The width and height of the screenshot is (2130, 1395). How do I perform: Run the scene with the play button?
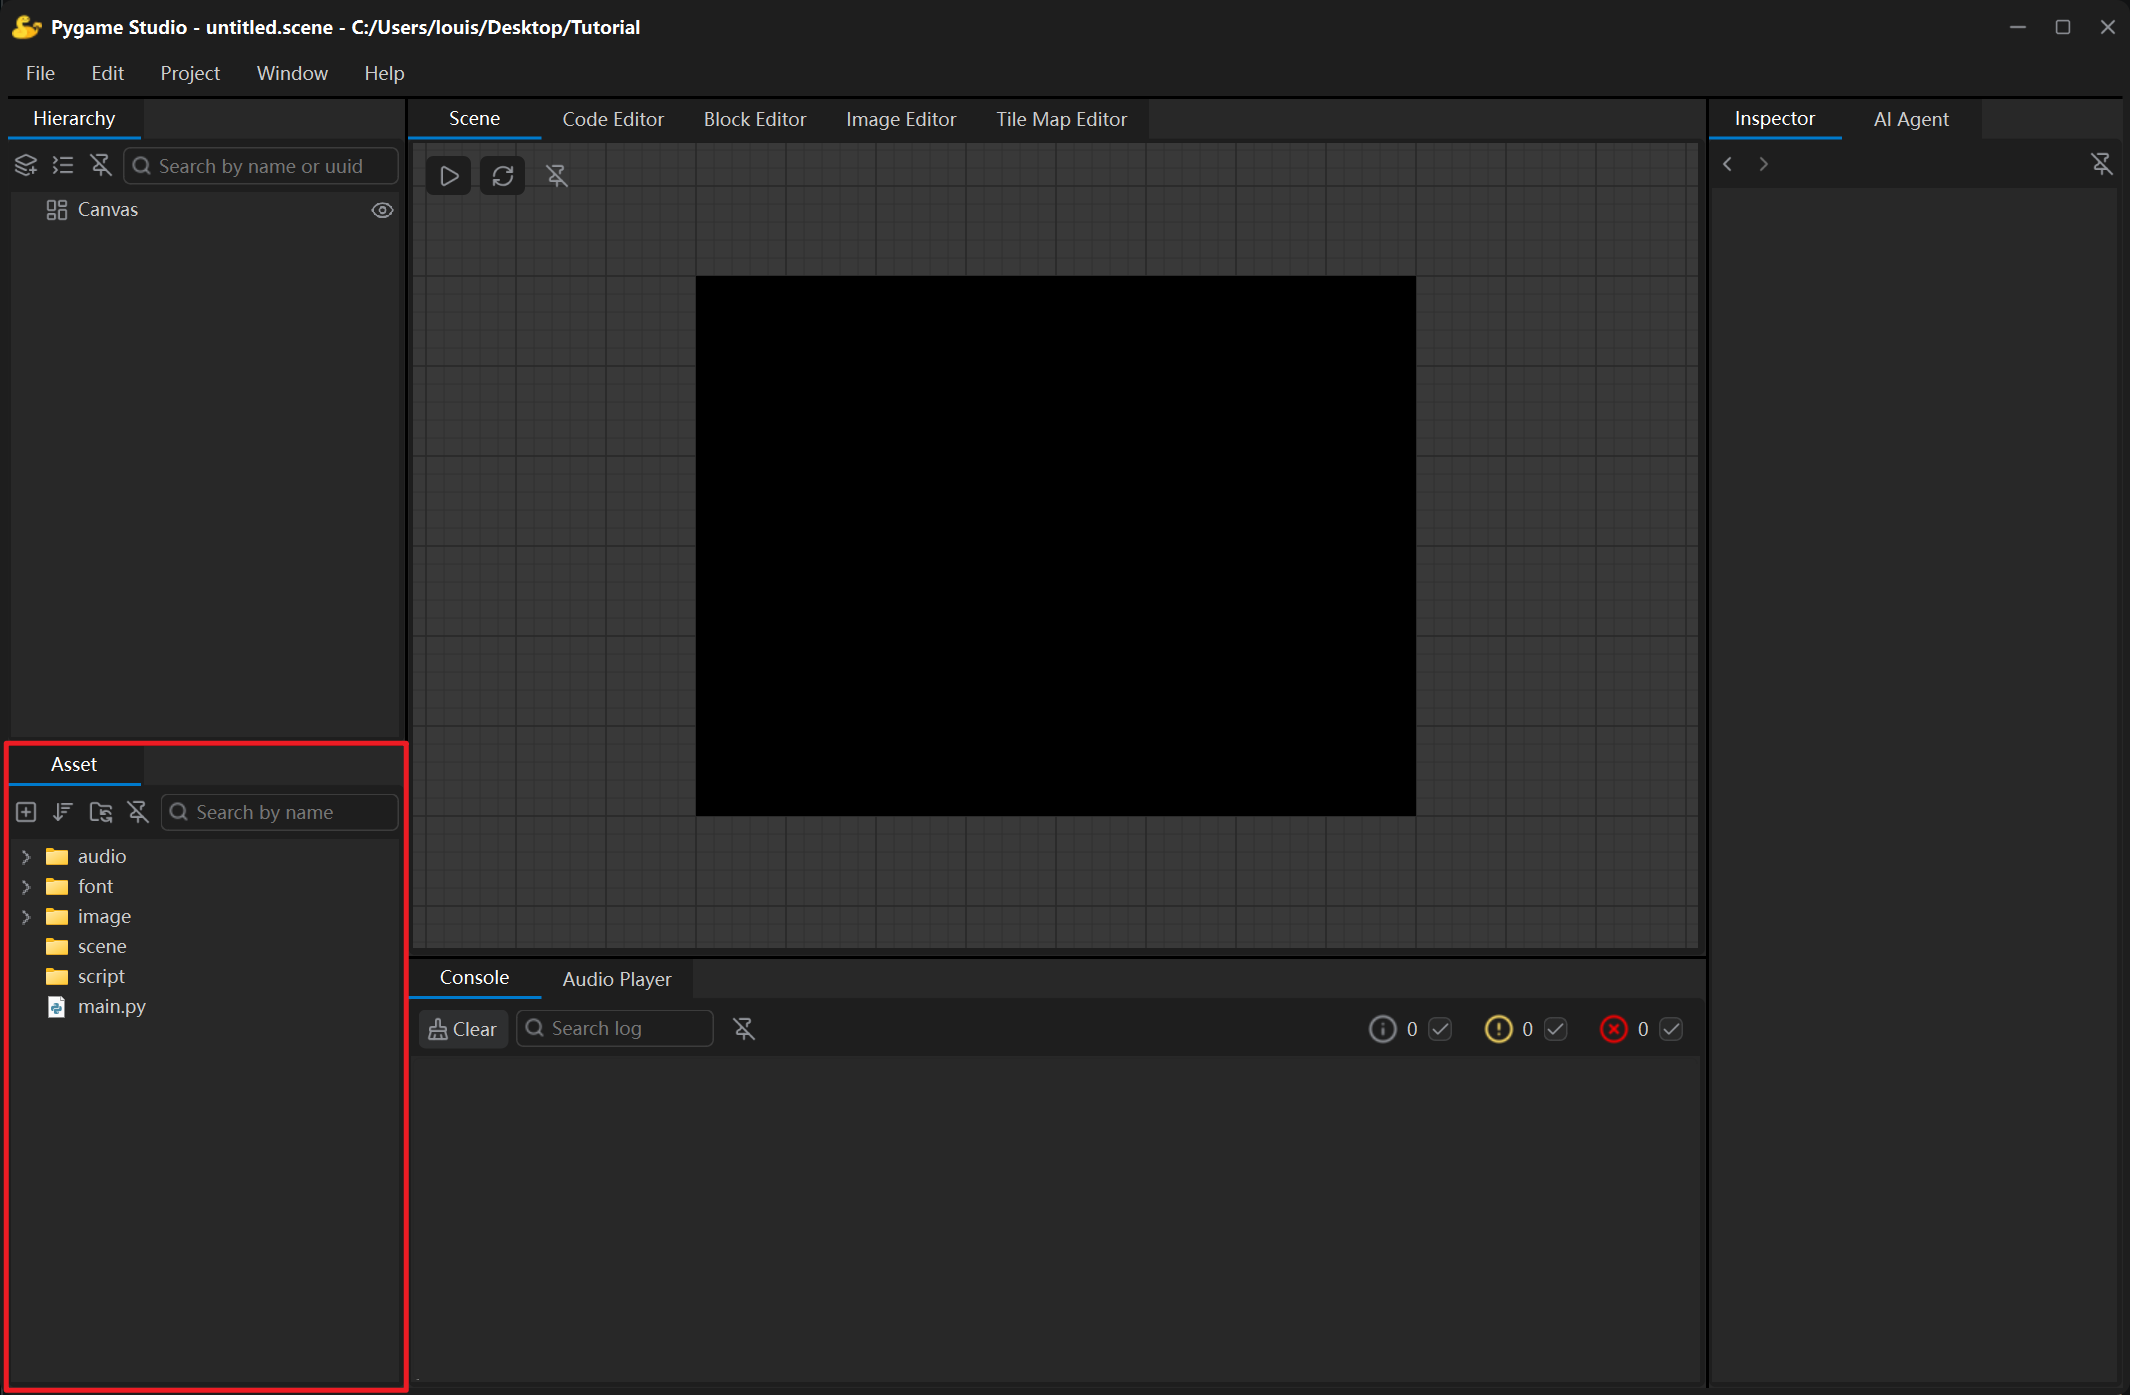coord(449,176)
